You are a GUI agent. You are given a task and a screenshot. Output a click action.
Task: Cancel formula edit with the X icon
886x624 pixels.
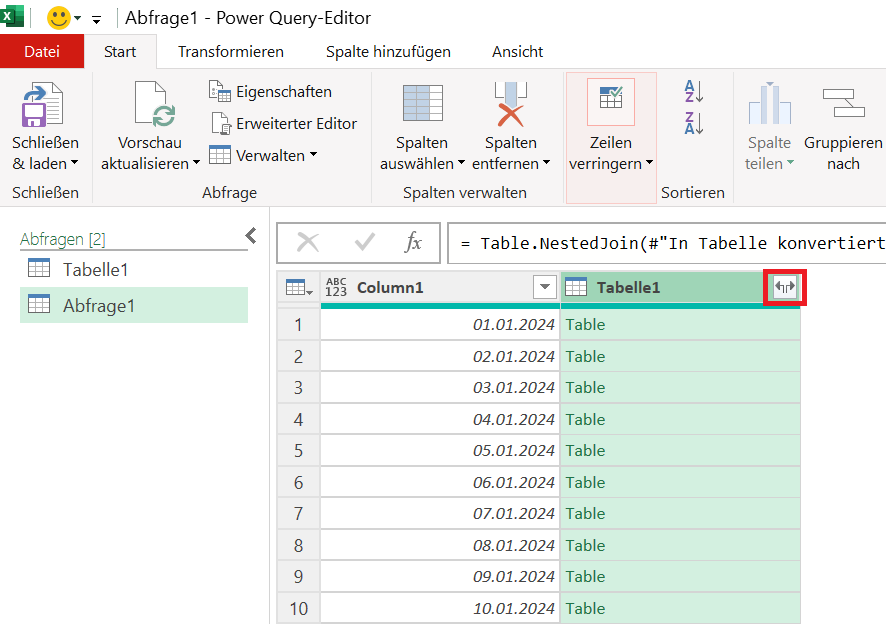(308, 243)
